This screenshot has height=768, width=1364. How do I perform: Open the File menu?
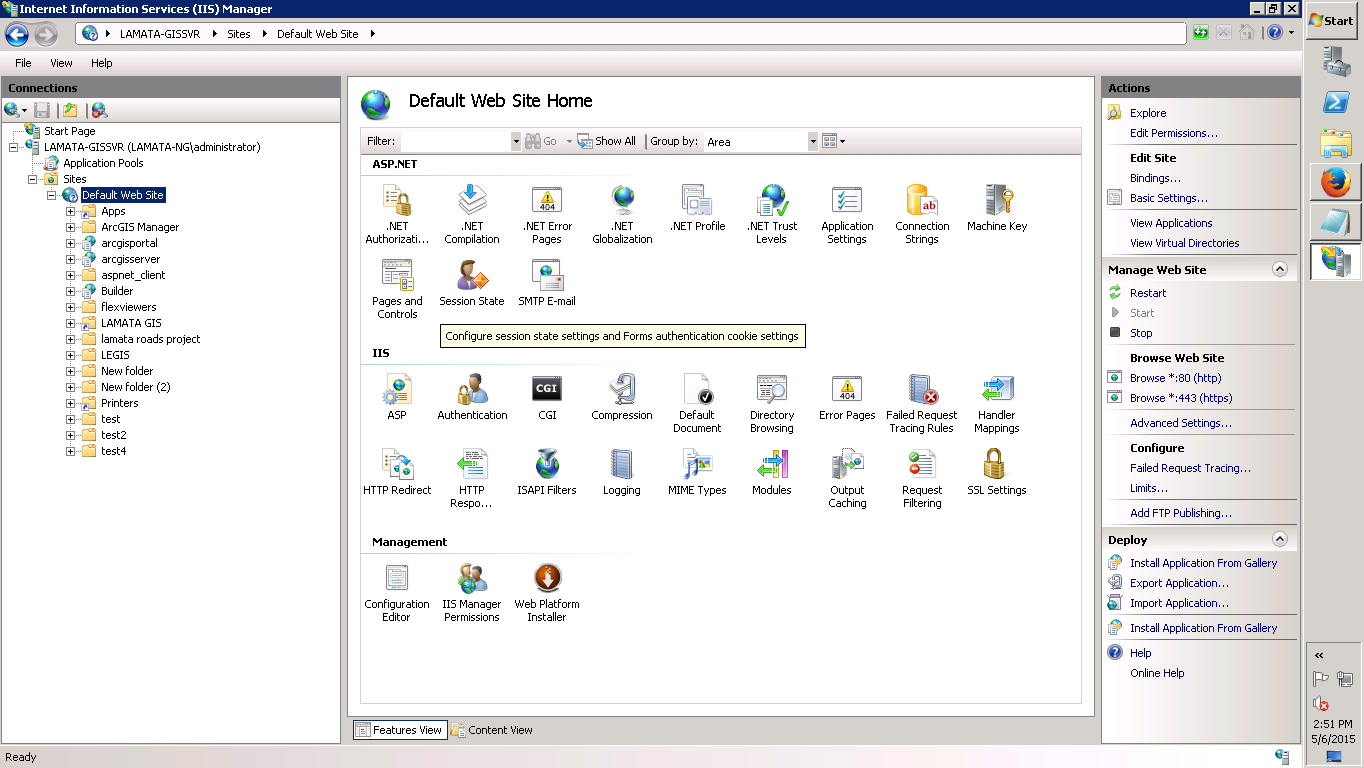pos(23,63)
